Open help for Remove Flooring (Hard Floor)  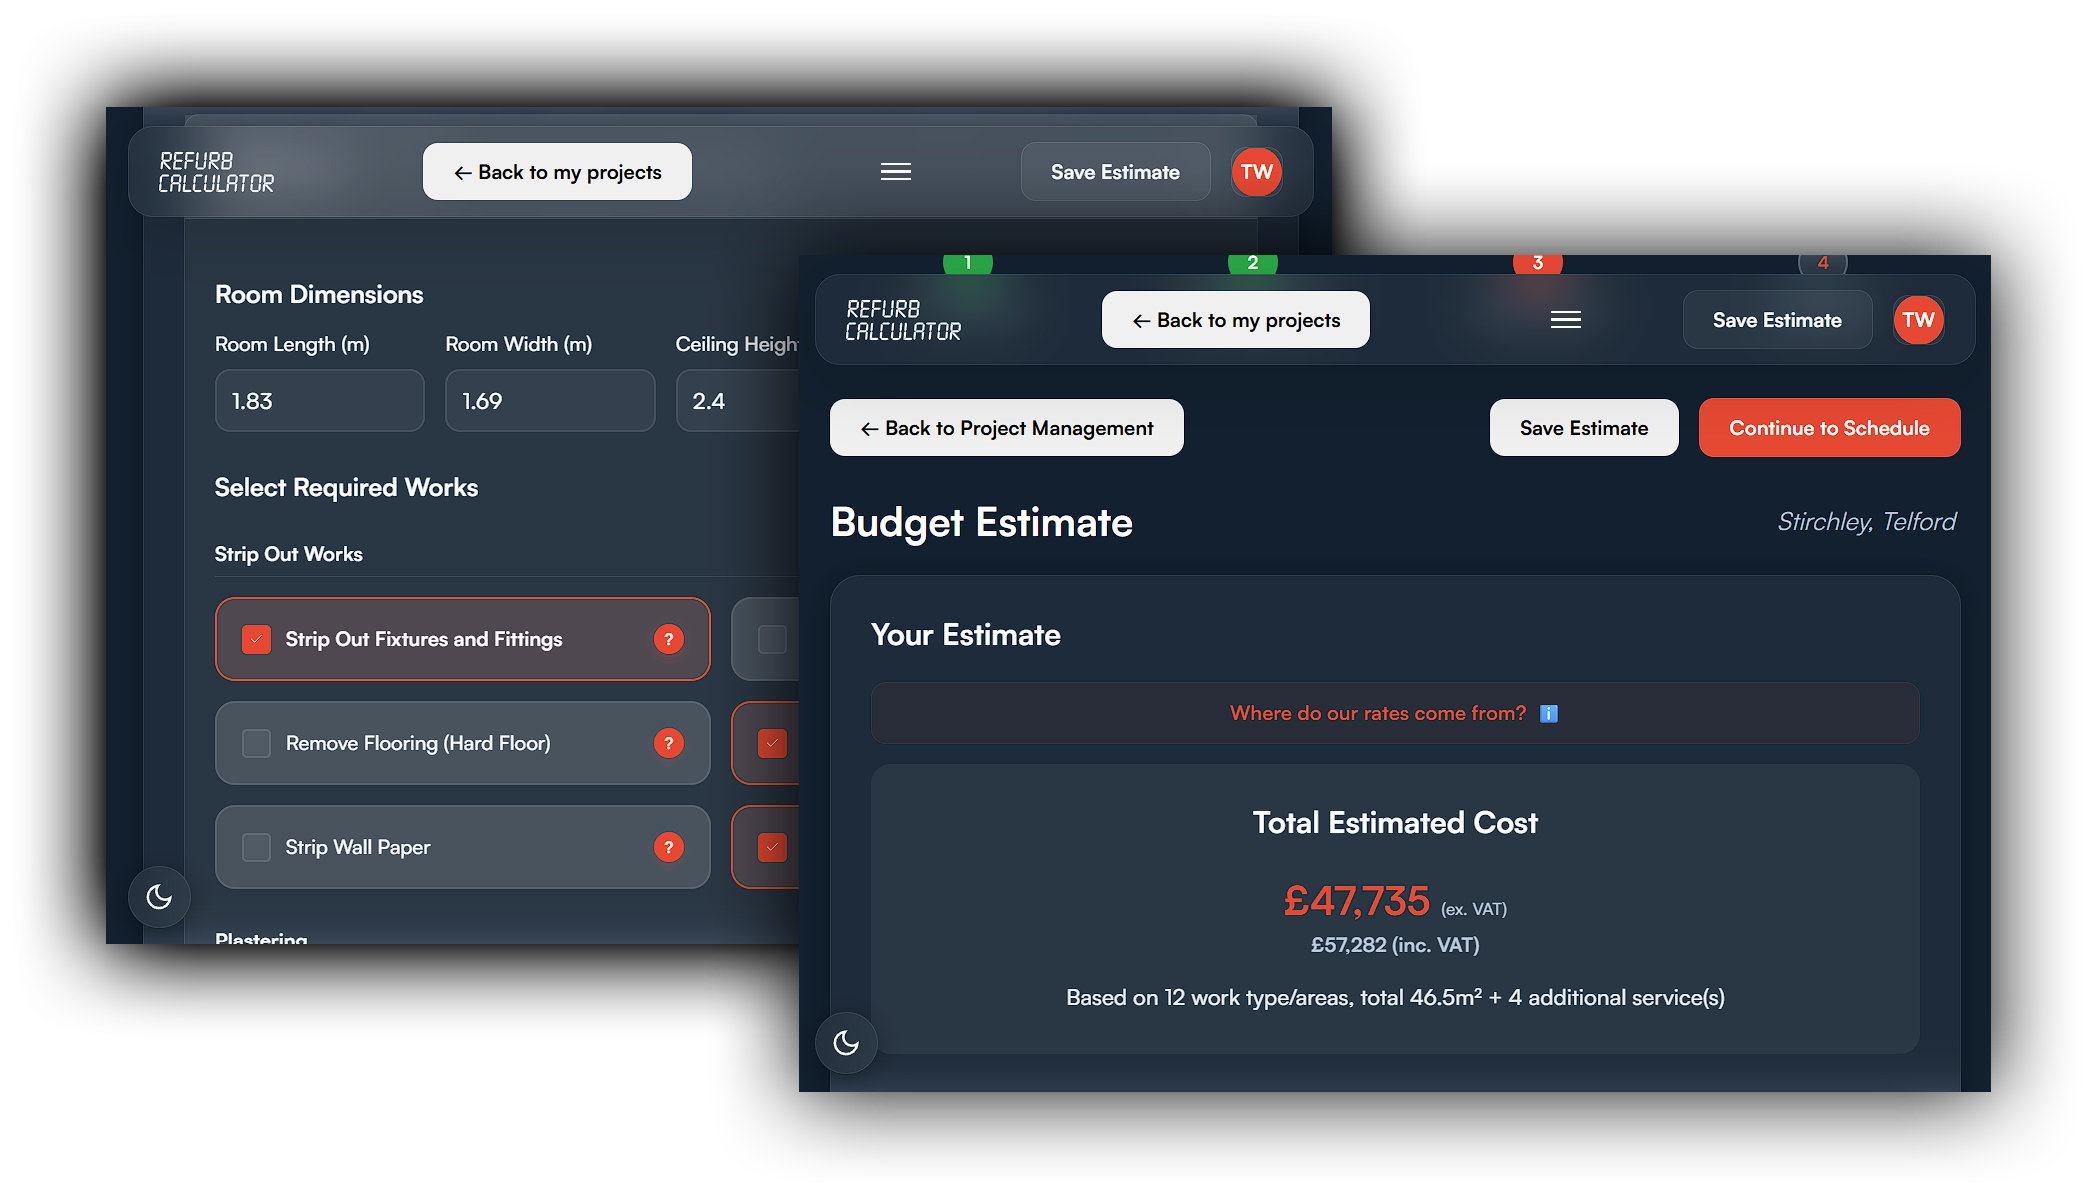[668, 743]
